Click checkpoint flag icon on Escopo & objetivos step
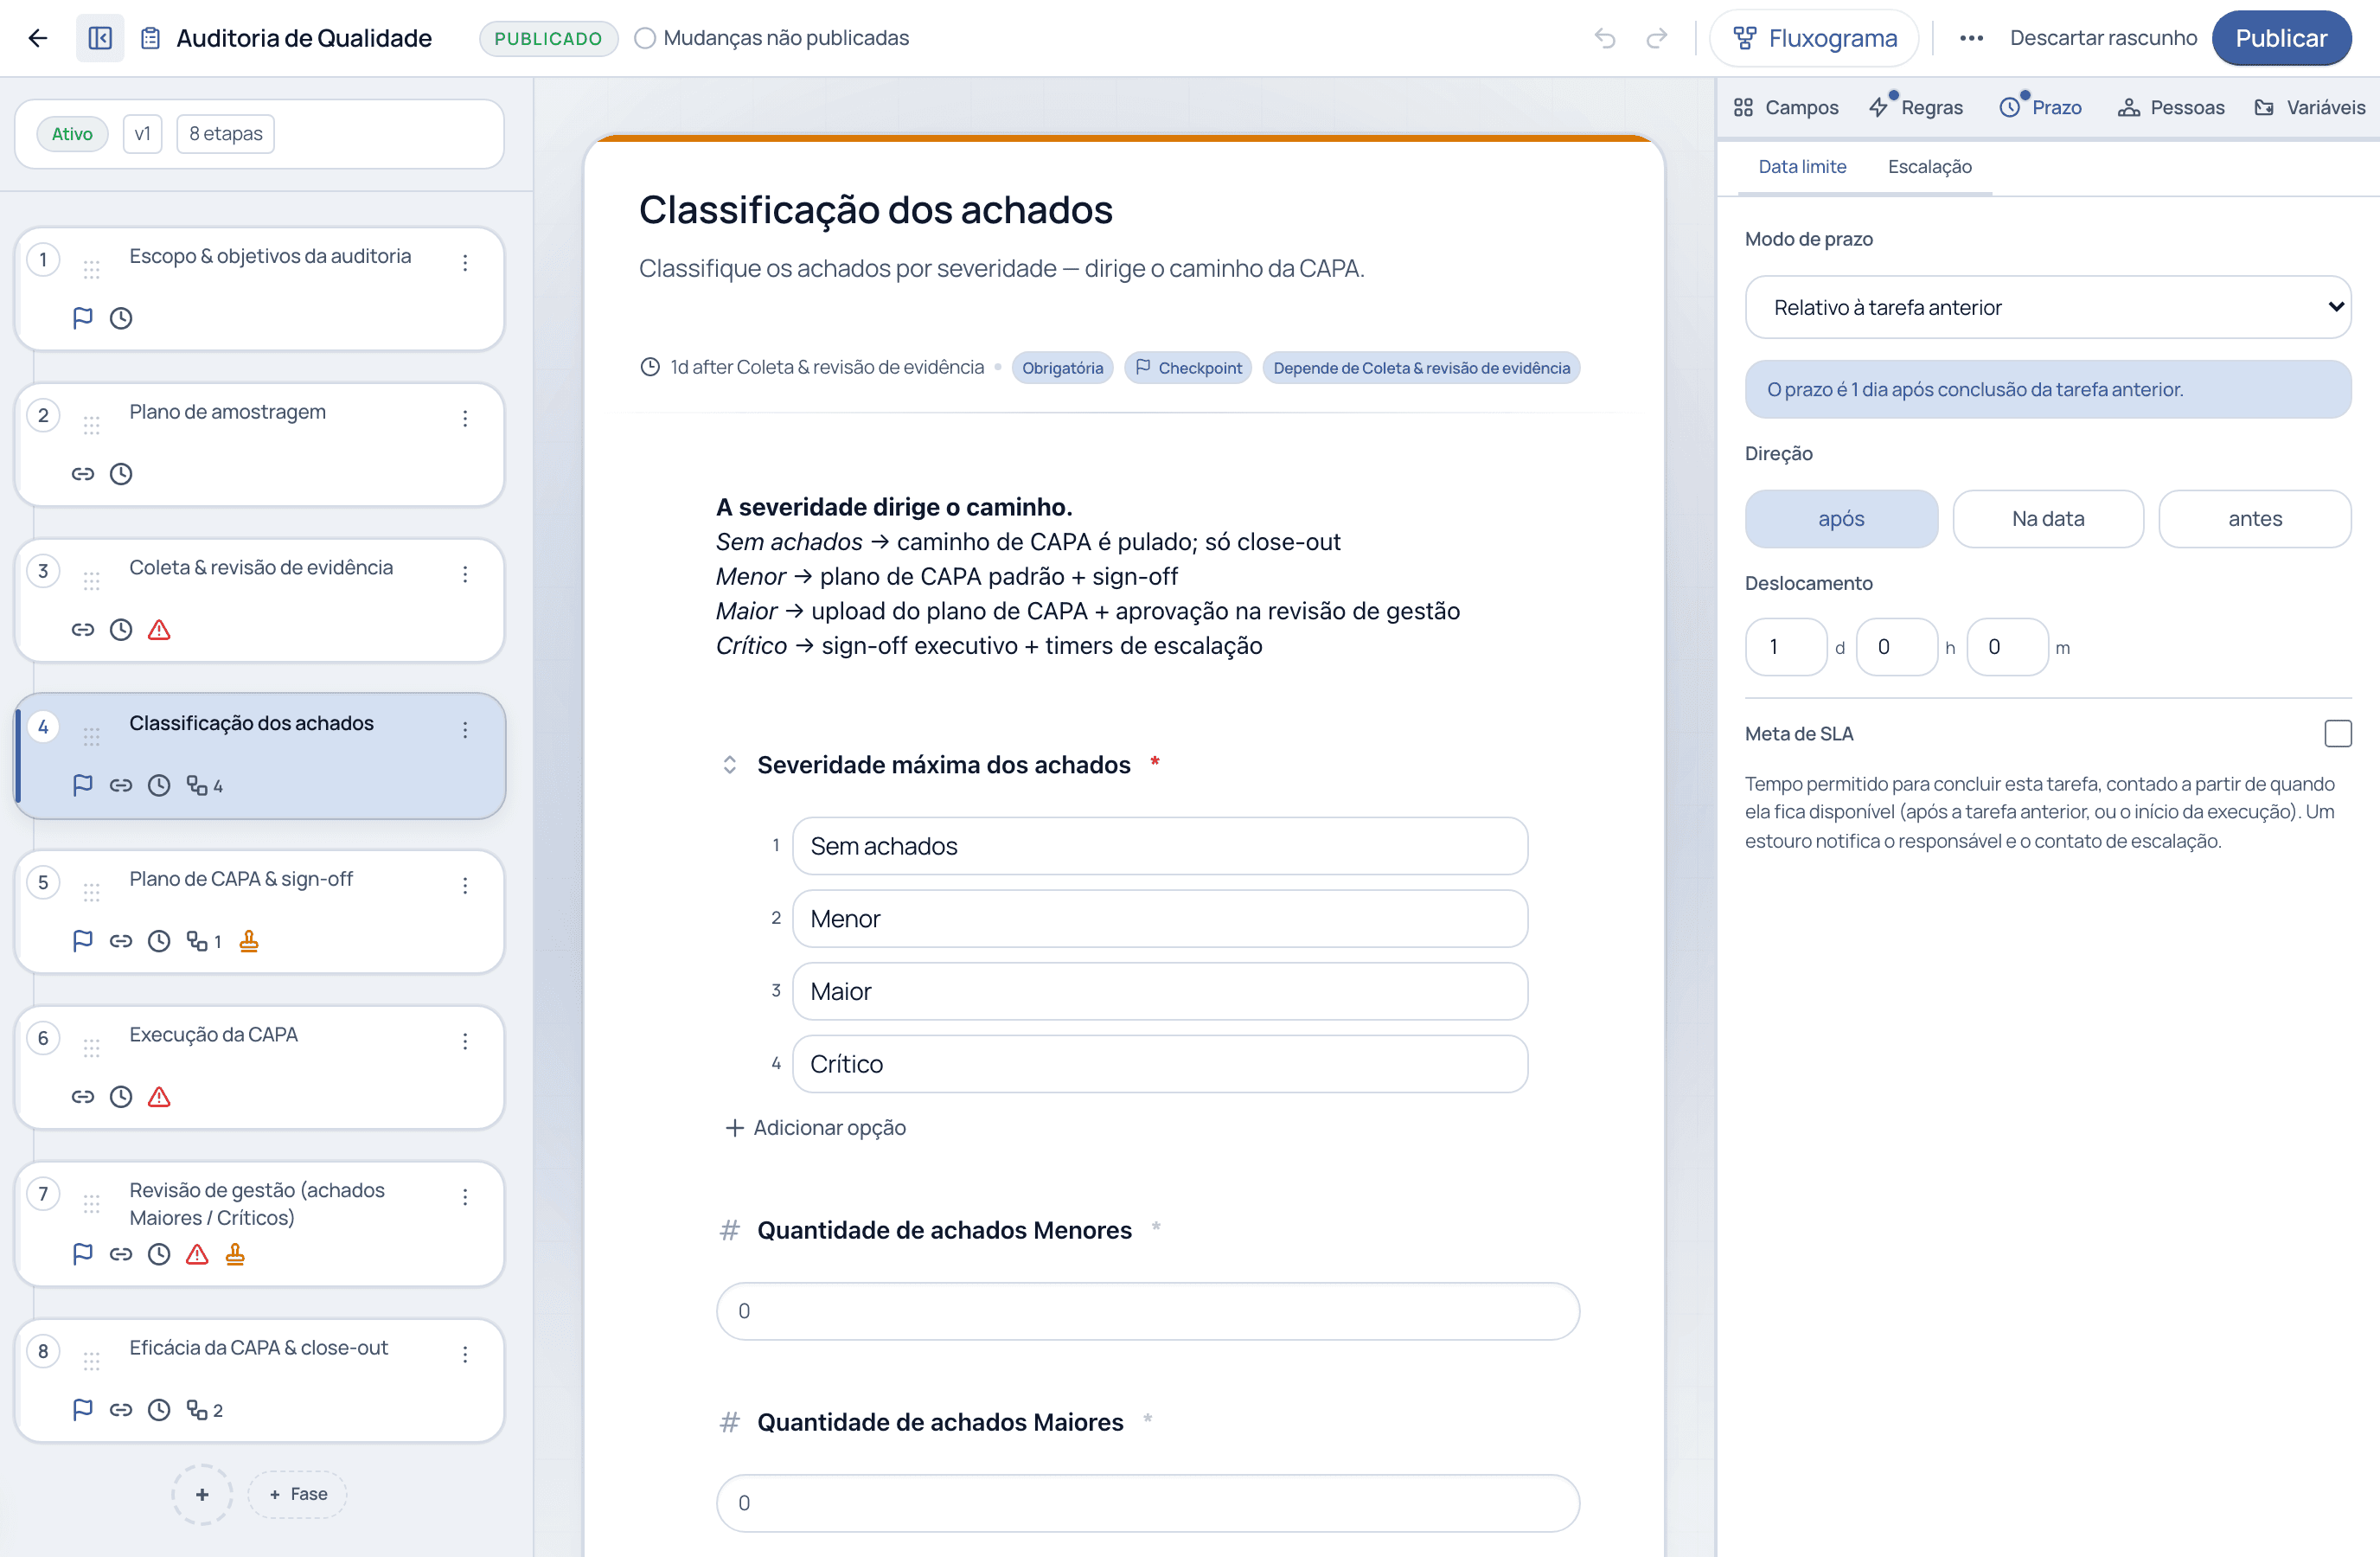Screen dimensions: 2380x1557 (83, 318)
